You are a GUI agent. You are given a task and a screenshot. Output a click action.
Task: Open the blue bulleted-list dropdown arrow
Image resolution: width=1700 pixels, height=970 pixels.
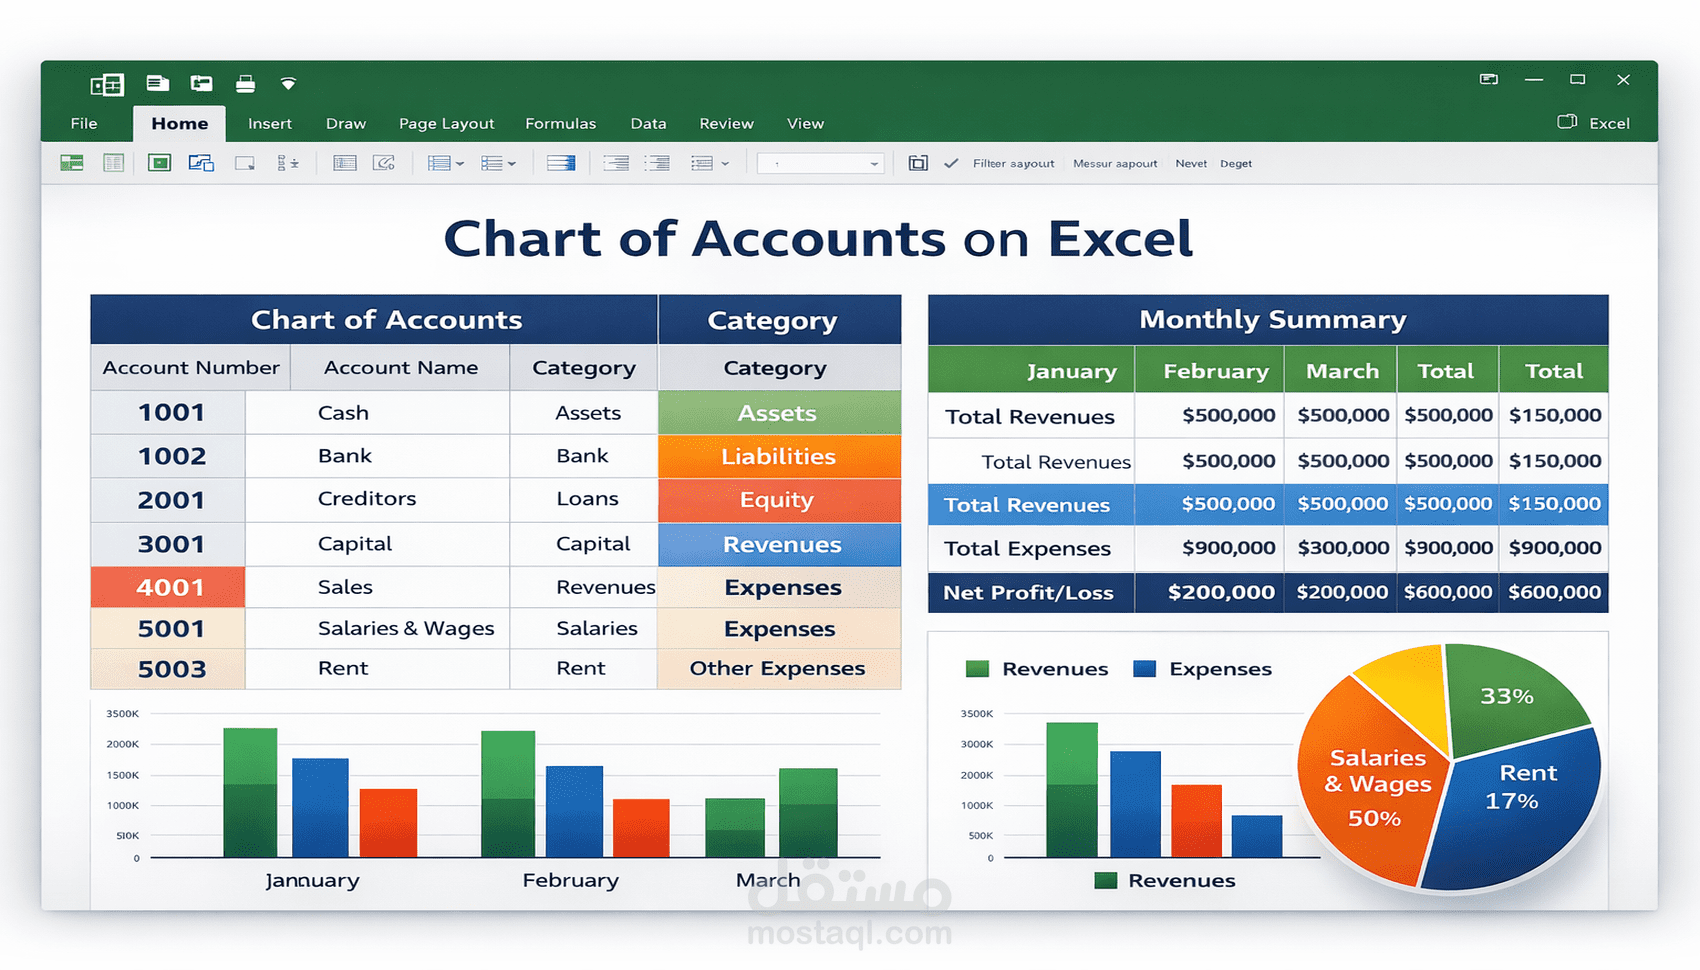tap(512, 164)
